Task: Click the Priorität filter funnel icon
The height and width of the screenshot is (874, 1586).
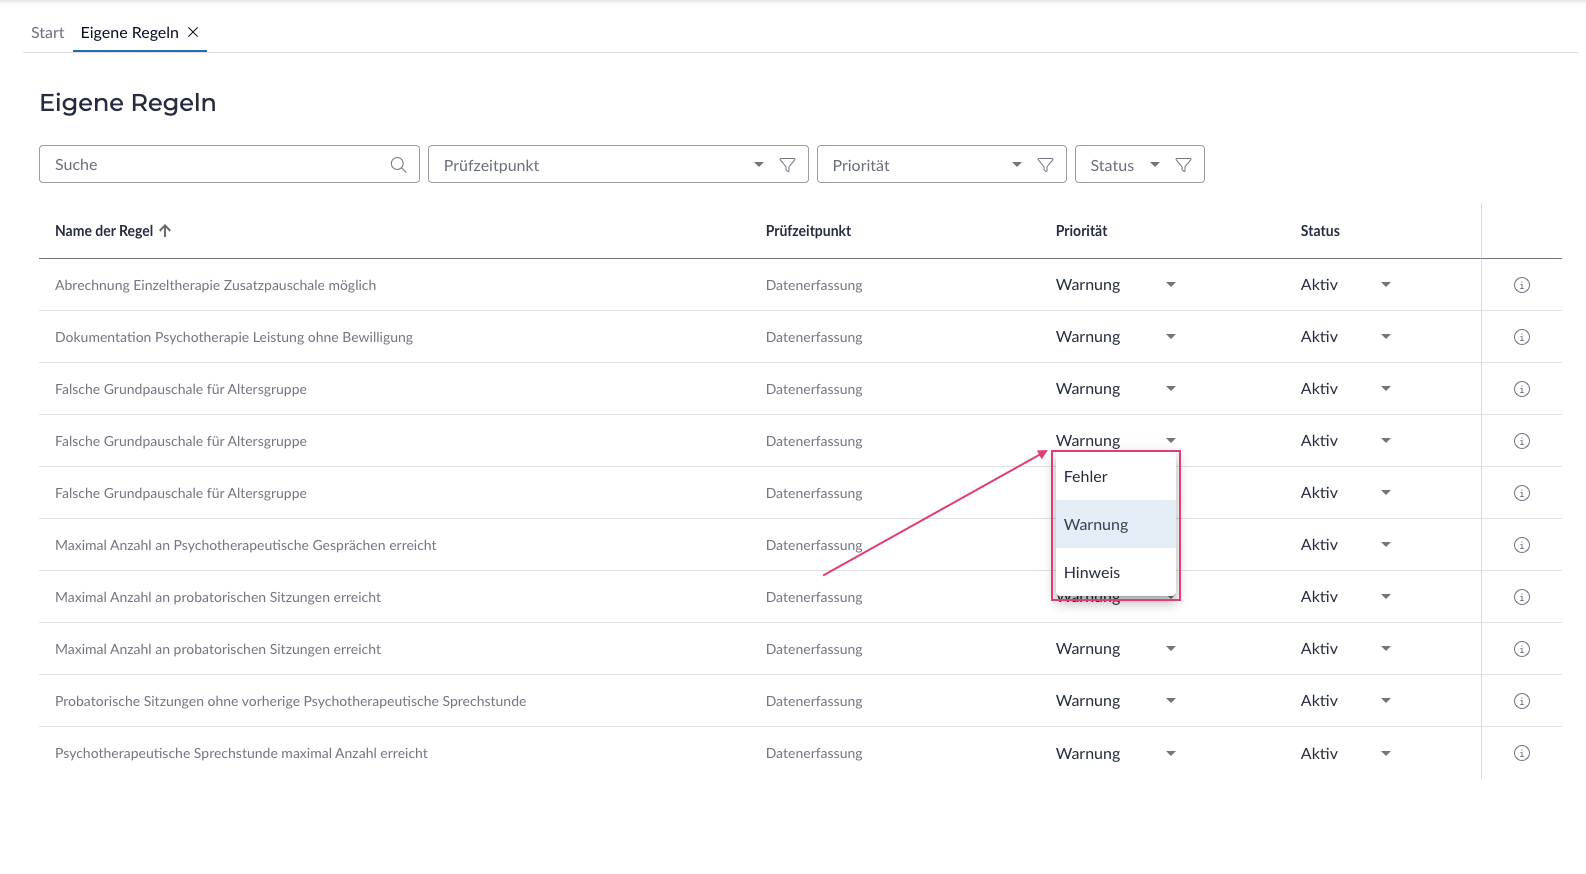Action: [x=1045, y=165]
